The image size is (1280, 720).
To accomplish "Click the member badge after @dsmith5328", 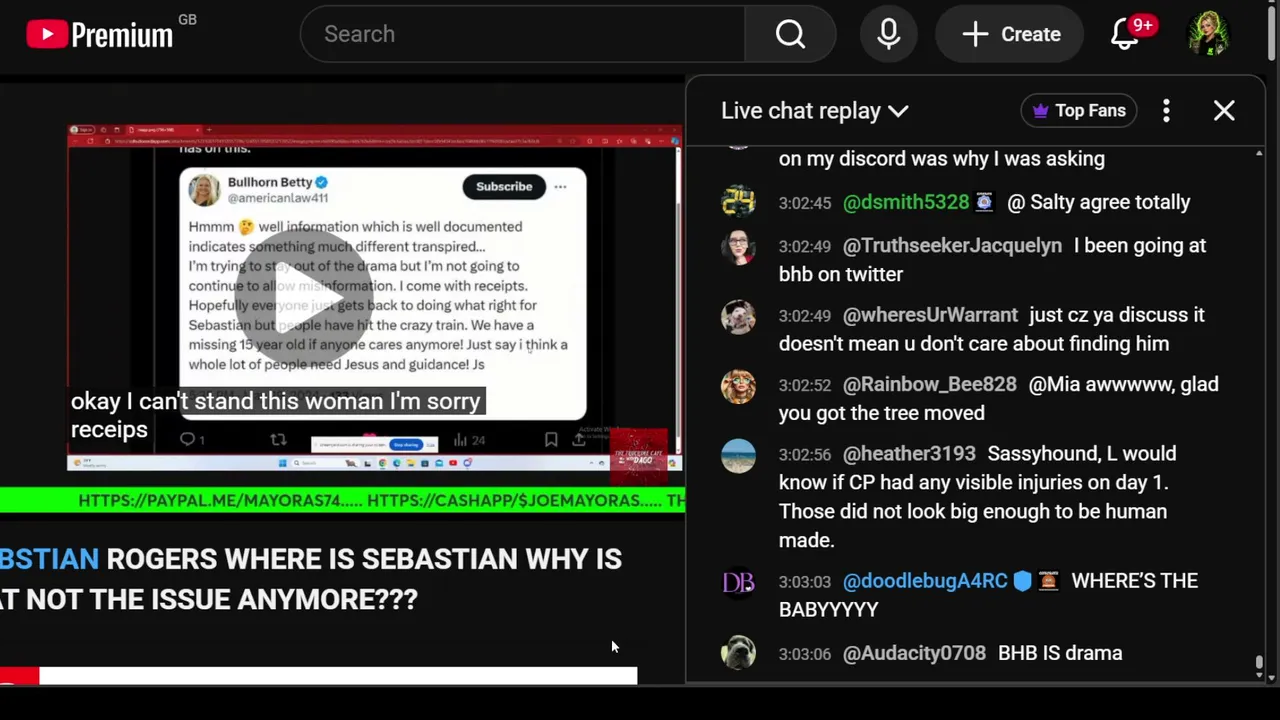I will pyautogui.click(x=984, y=202).
